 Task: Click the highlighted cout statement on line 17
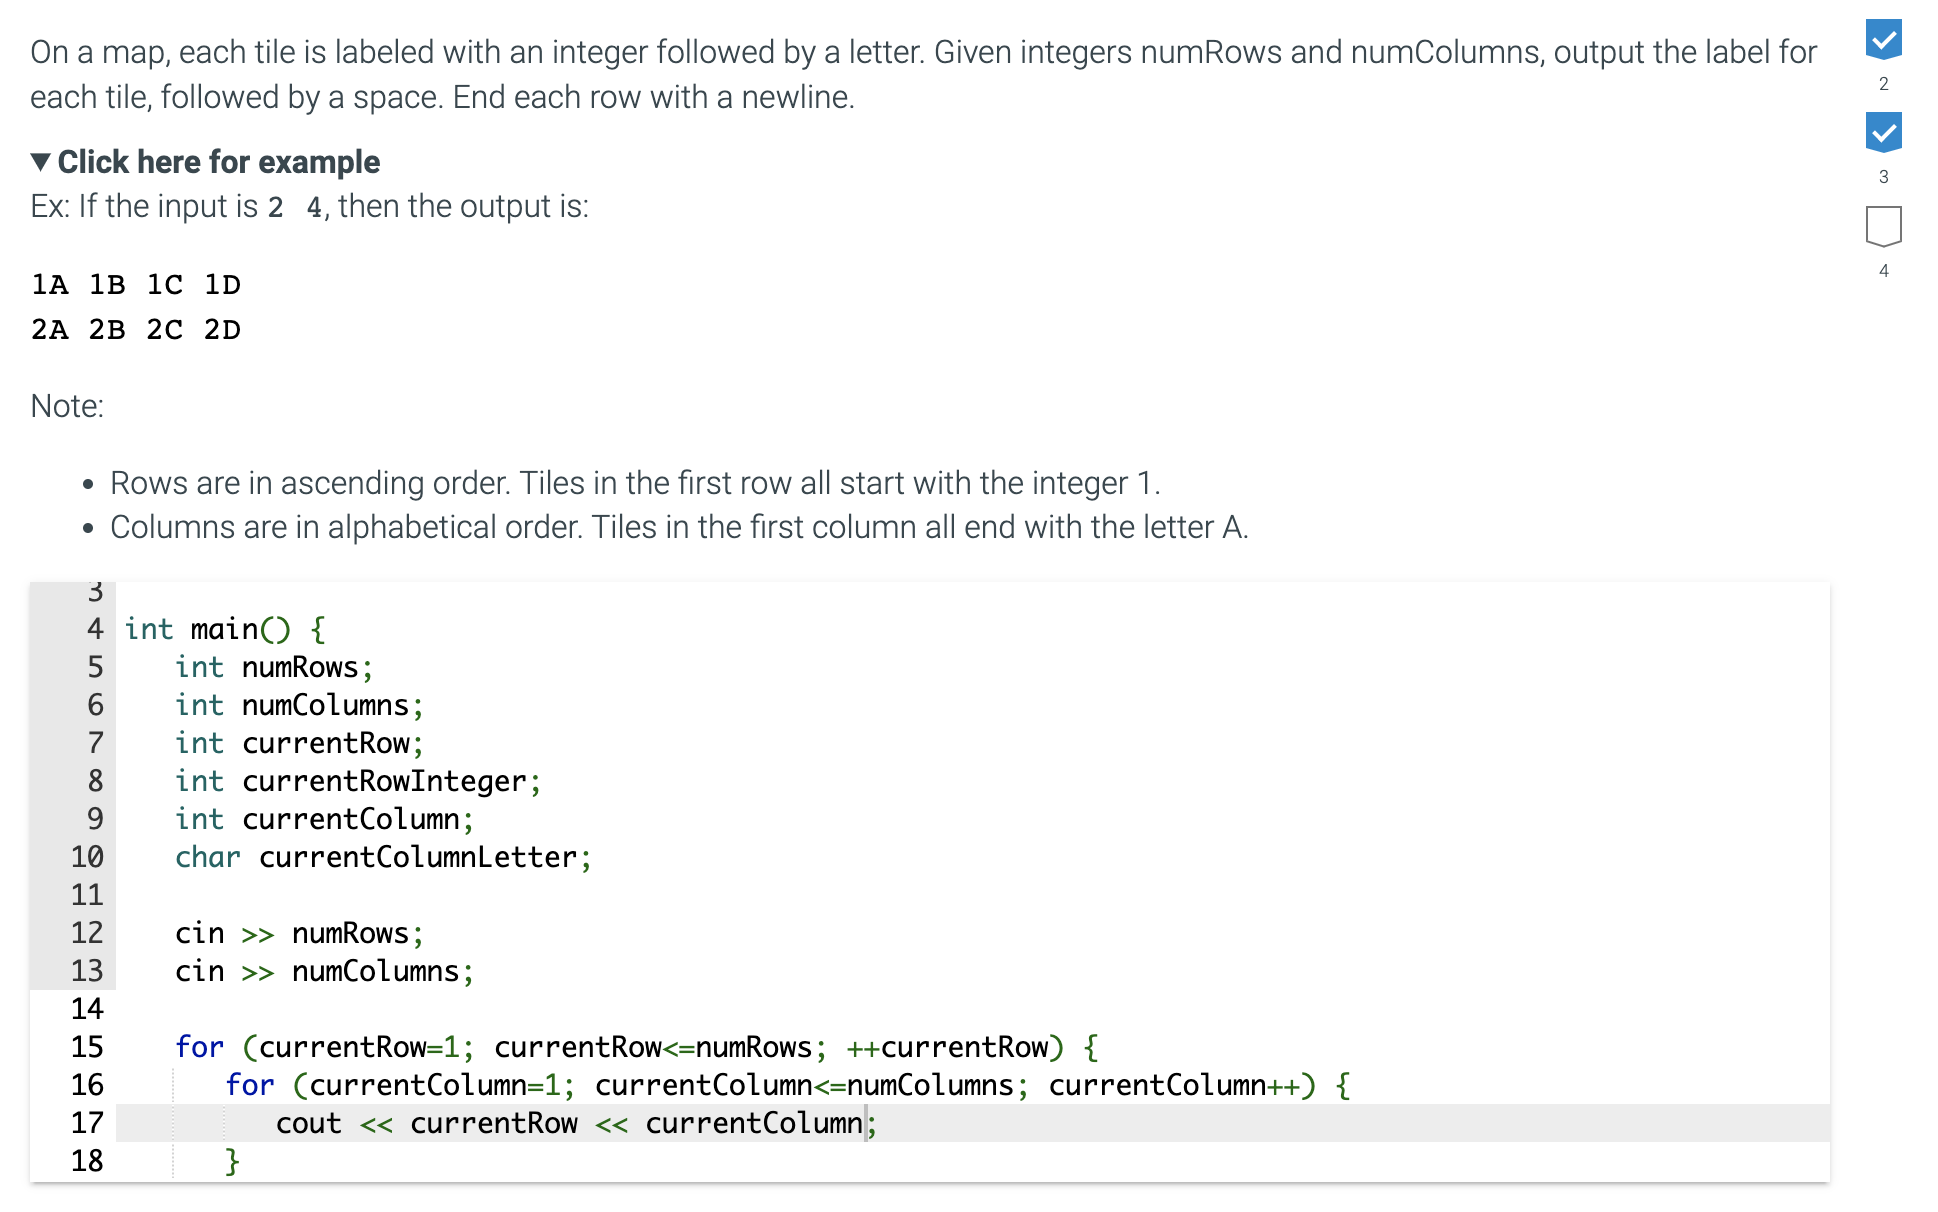[x=575, y=1123]
